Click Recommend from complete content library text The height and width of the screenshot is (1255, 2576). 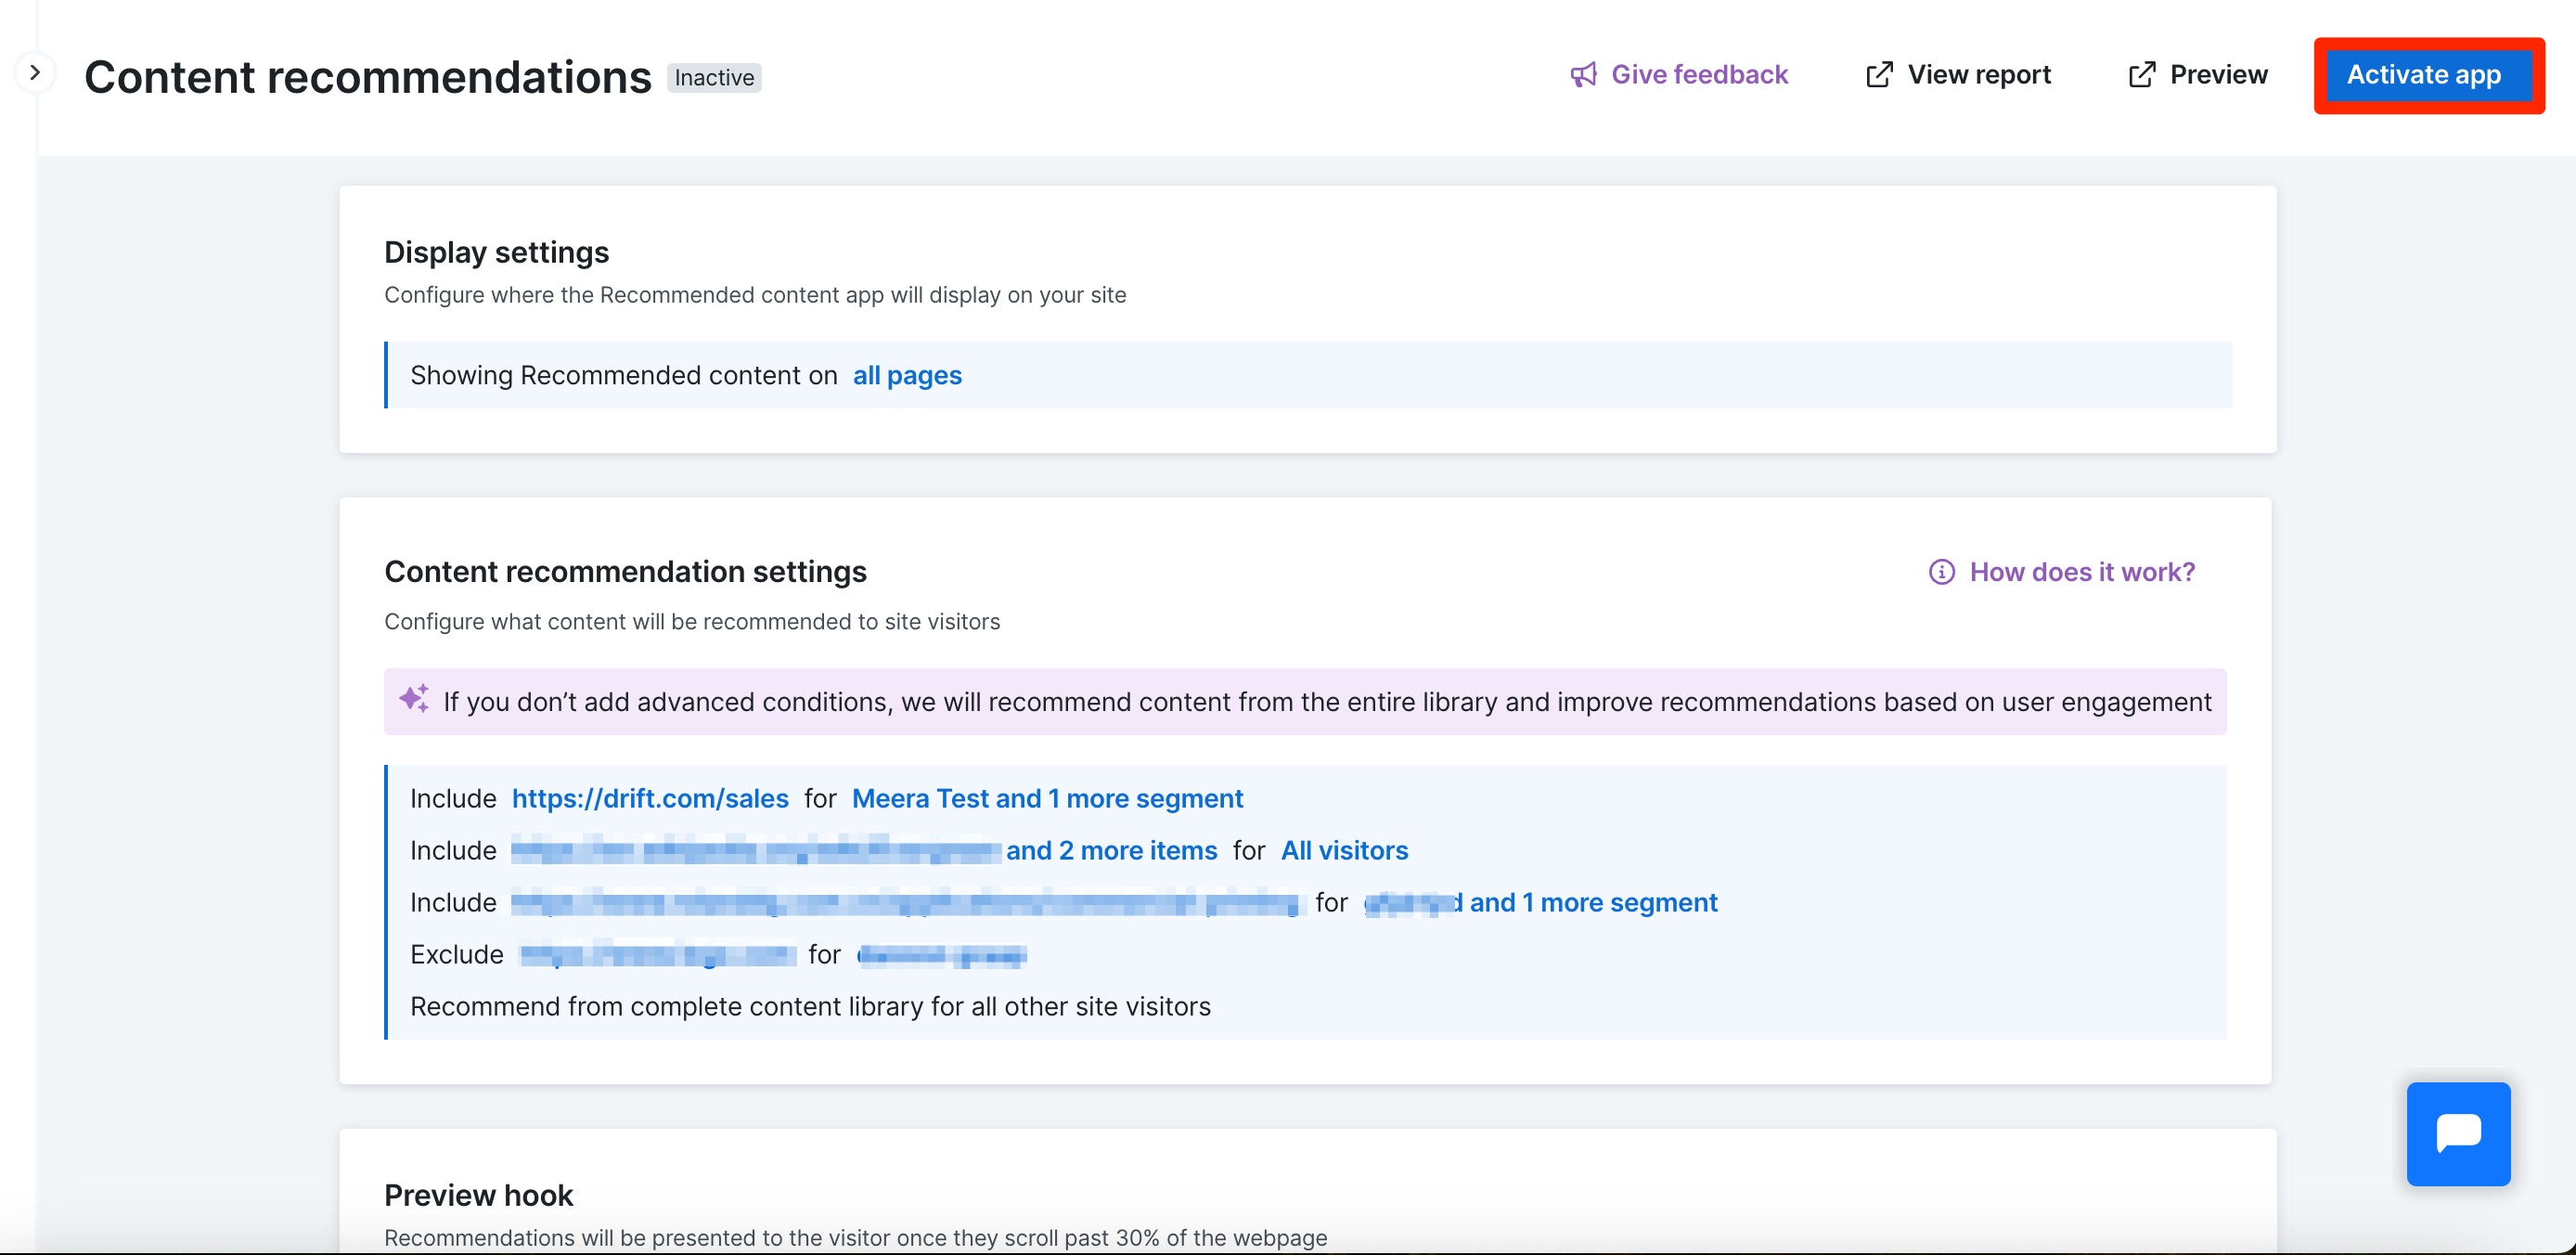click(x=810, y=1006)
